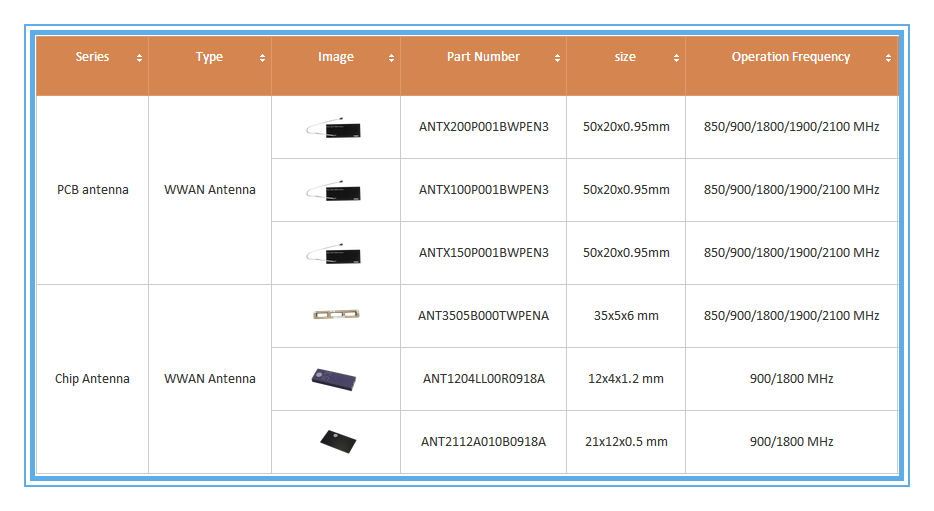Select part number ANT2112A010B0918A
Image resolution: width=934 pixels, height=511 pixels.
click(483, 442)
